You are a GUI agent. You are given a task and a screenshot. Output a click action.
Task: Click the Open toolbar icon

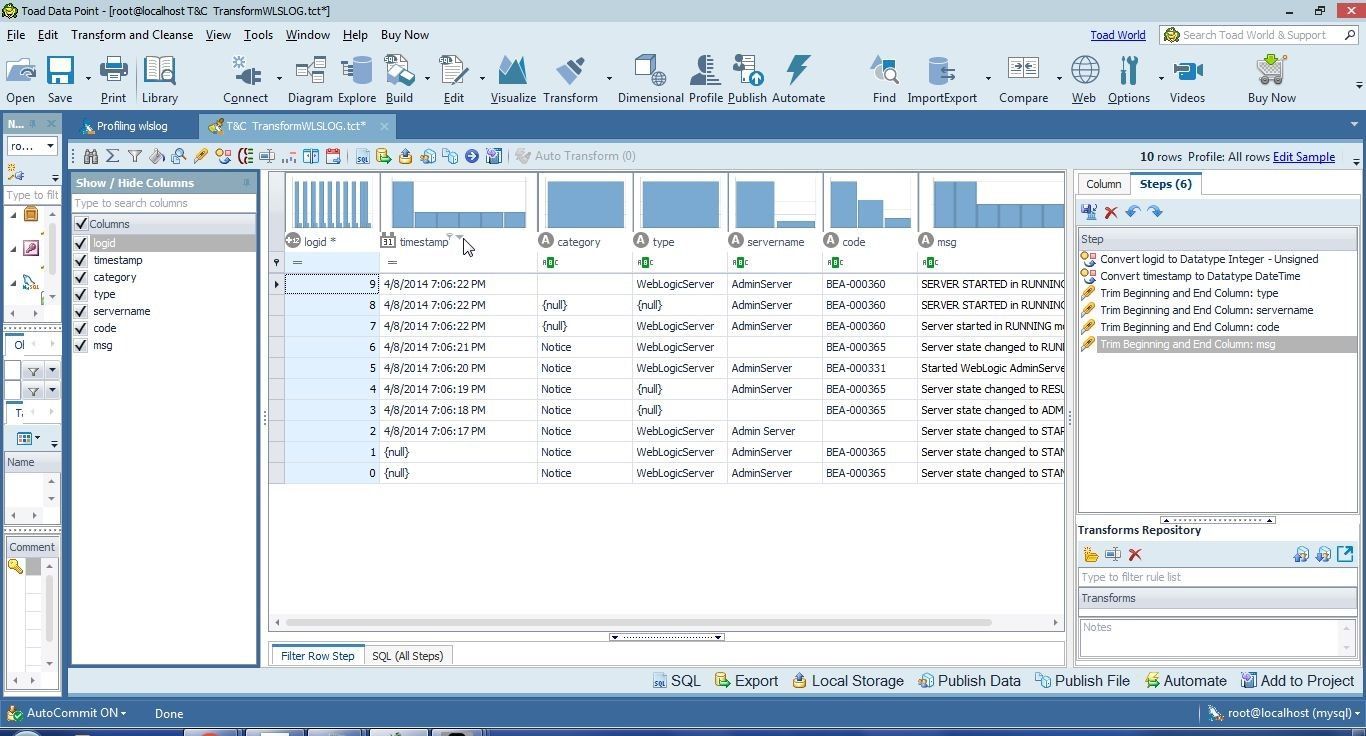20,79
